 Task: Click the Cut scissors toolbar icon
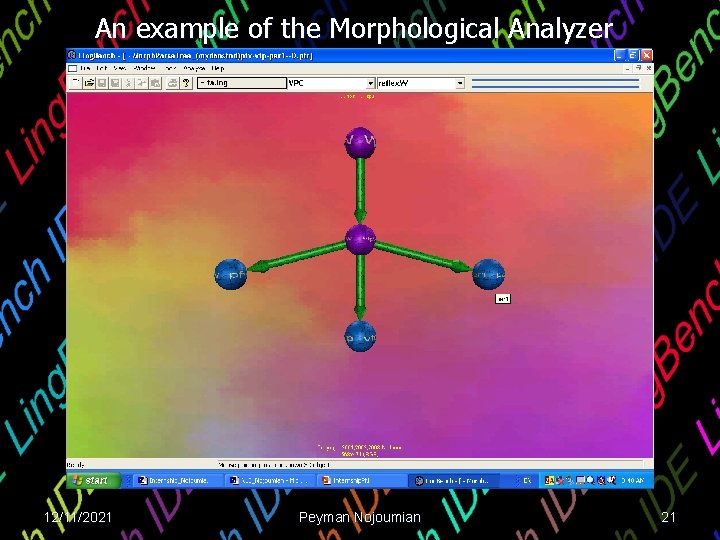[x=129, y=83]
